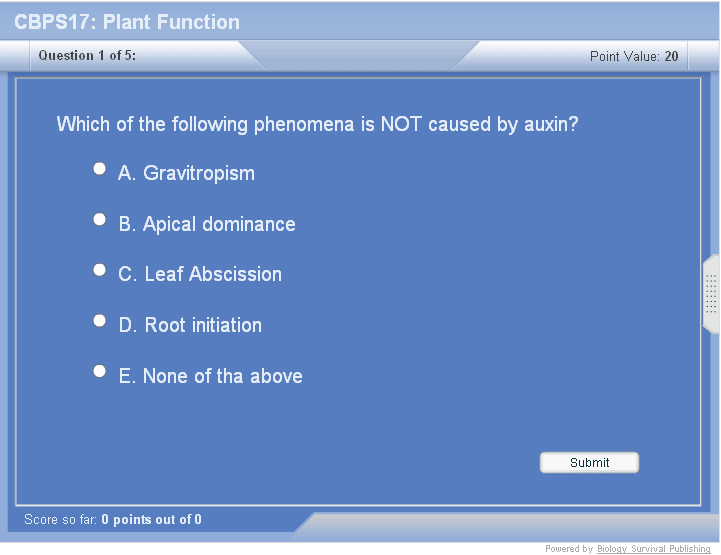Click the auxin question text
This screenshot has height=555, width=721.
[x=317, y=125]
